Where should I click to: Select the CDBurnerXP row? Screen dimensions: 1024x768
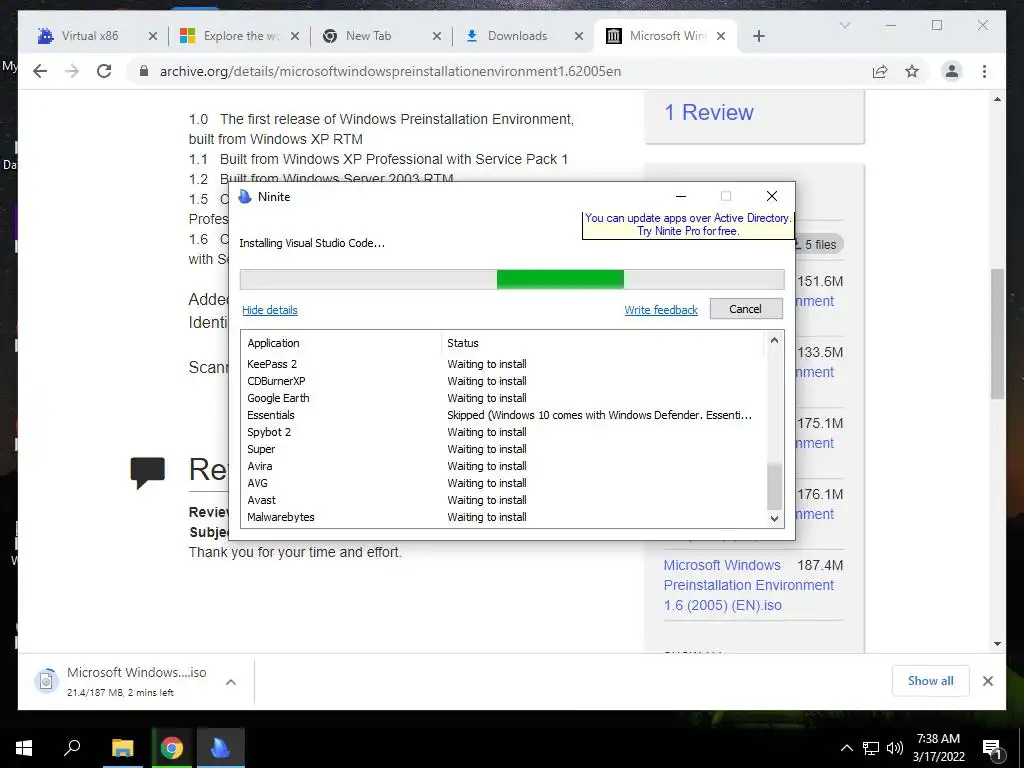(503, 381)
